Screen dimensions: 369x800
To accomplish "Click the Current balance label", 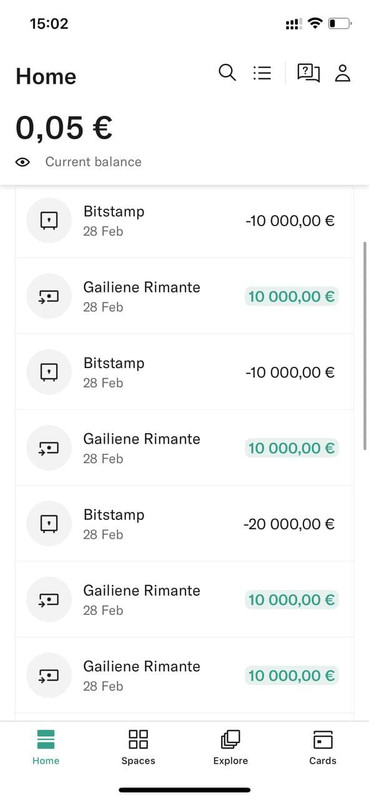I will (x=93, y=162).
